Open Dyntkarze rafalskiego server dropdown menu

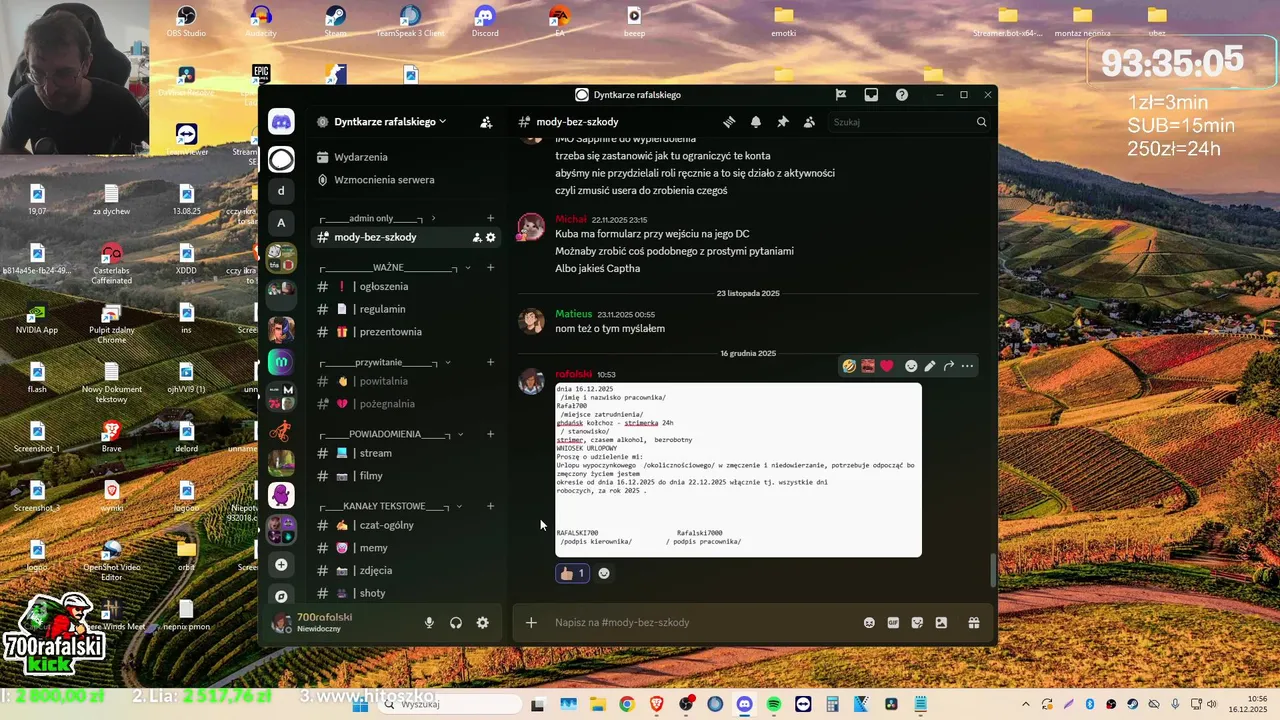point(391,122)
